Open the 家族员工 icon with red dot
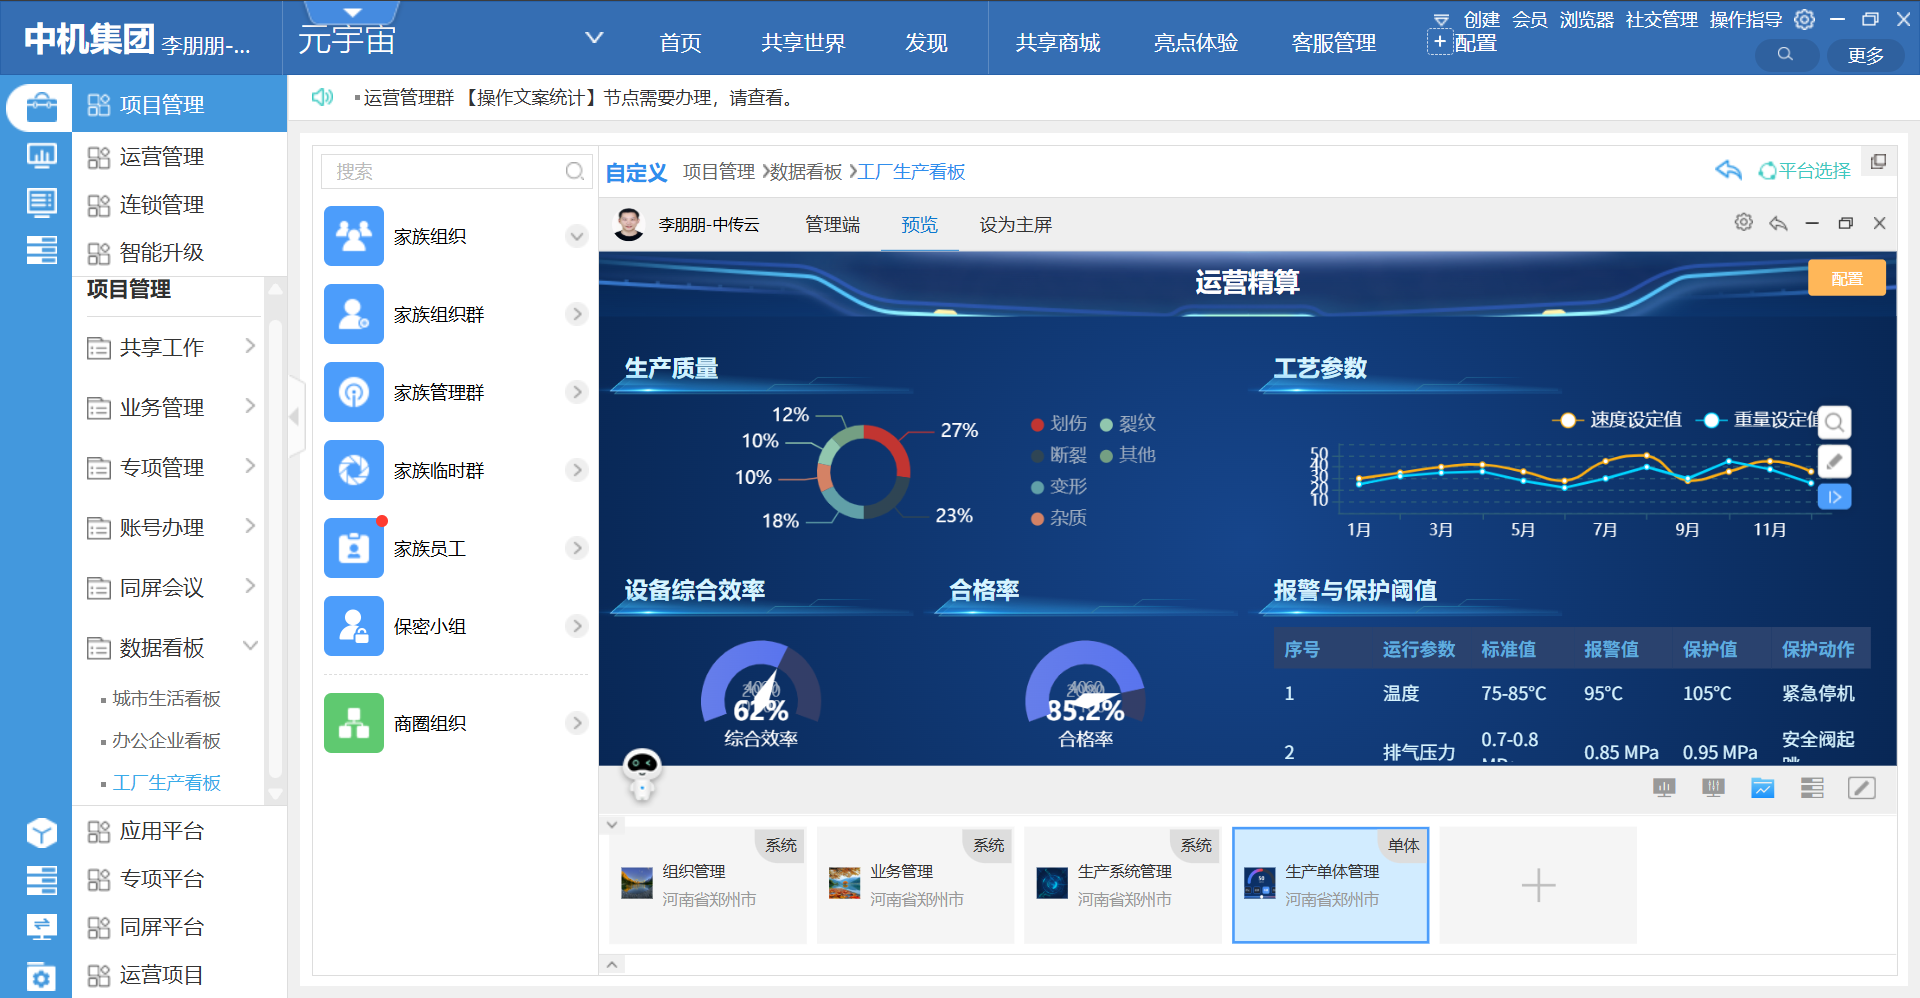This screenshot has height=998, width=1920. tap(354, 548)
